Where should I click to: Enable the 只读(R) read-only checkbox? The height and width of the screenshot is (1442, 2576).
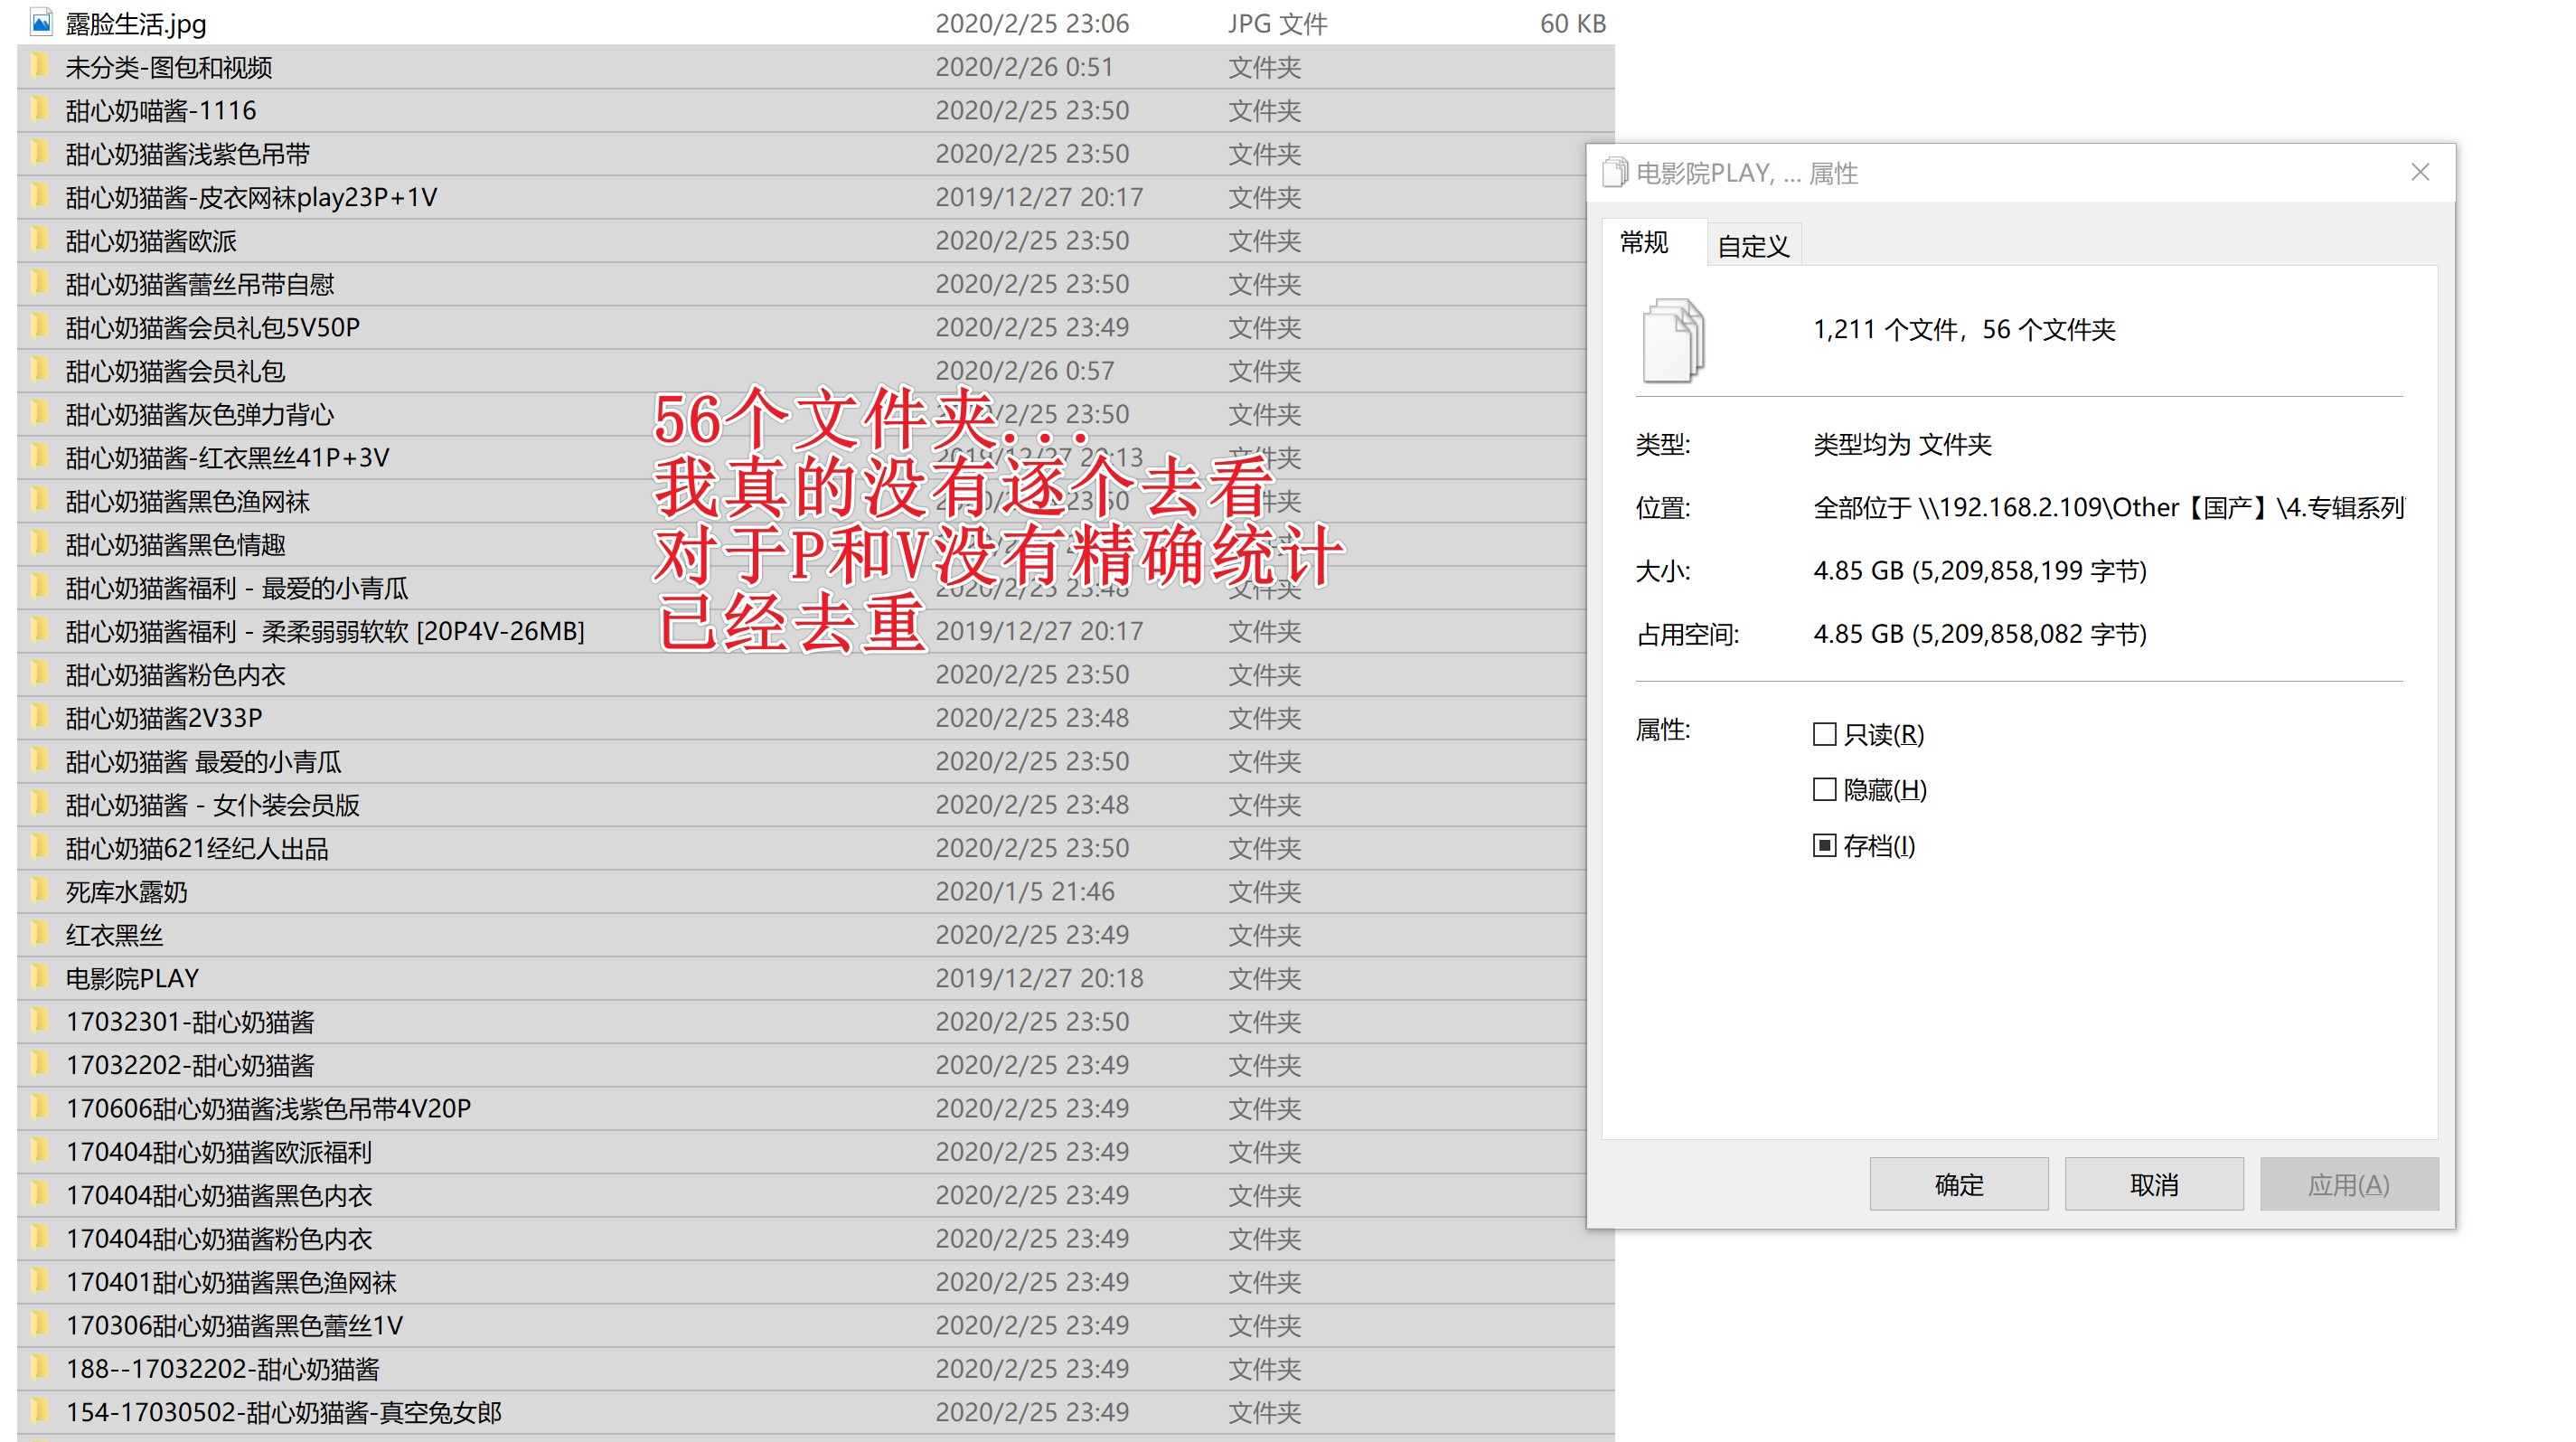1824,734
